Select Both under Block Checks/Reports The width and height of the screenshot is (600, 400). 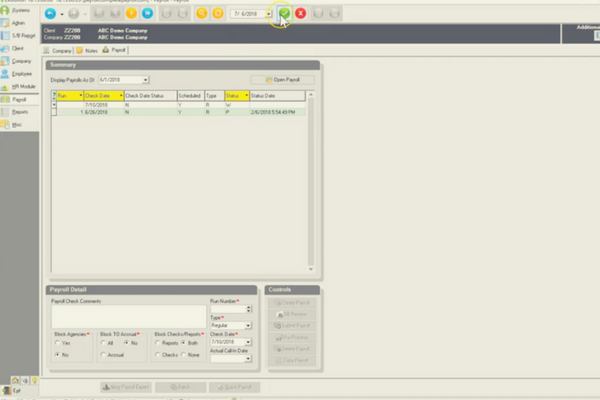[184, 343]
